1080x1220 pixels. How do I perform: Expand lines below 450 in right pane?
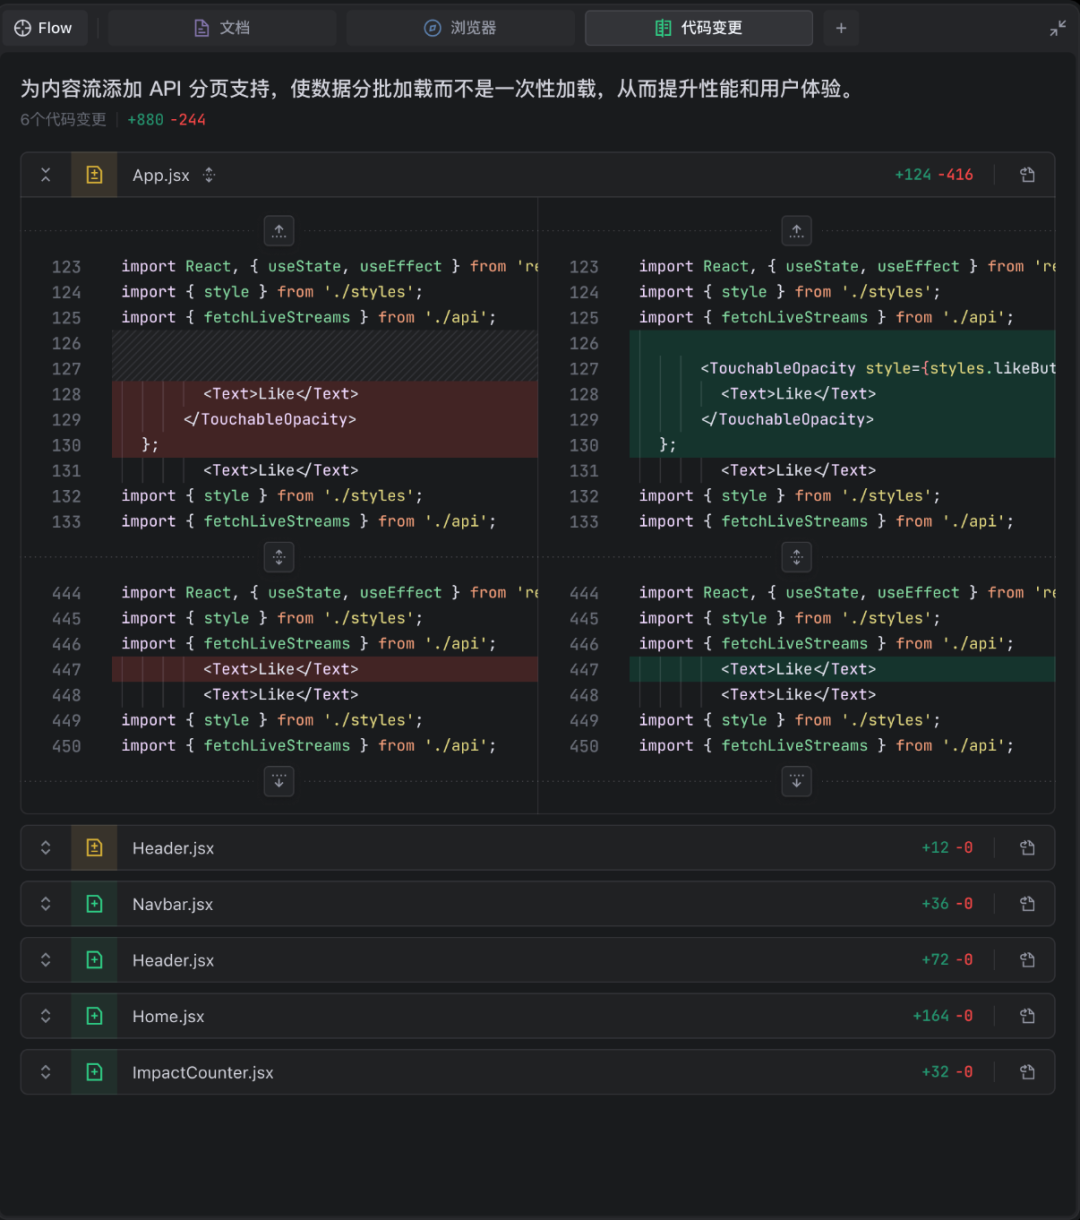point(797,782)
